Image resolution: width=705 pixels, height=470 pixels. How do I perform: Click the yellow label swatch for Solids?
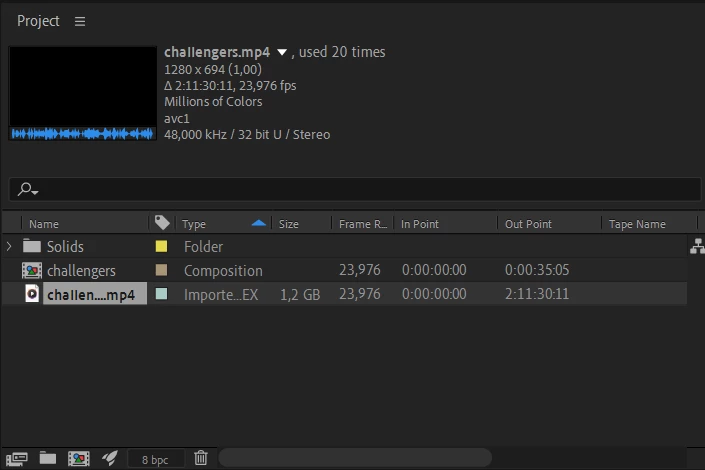pyautogui.click(x=161, y=246)
